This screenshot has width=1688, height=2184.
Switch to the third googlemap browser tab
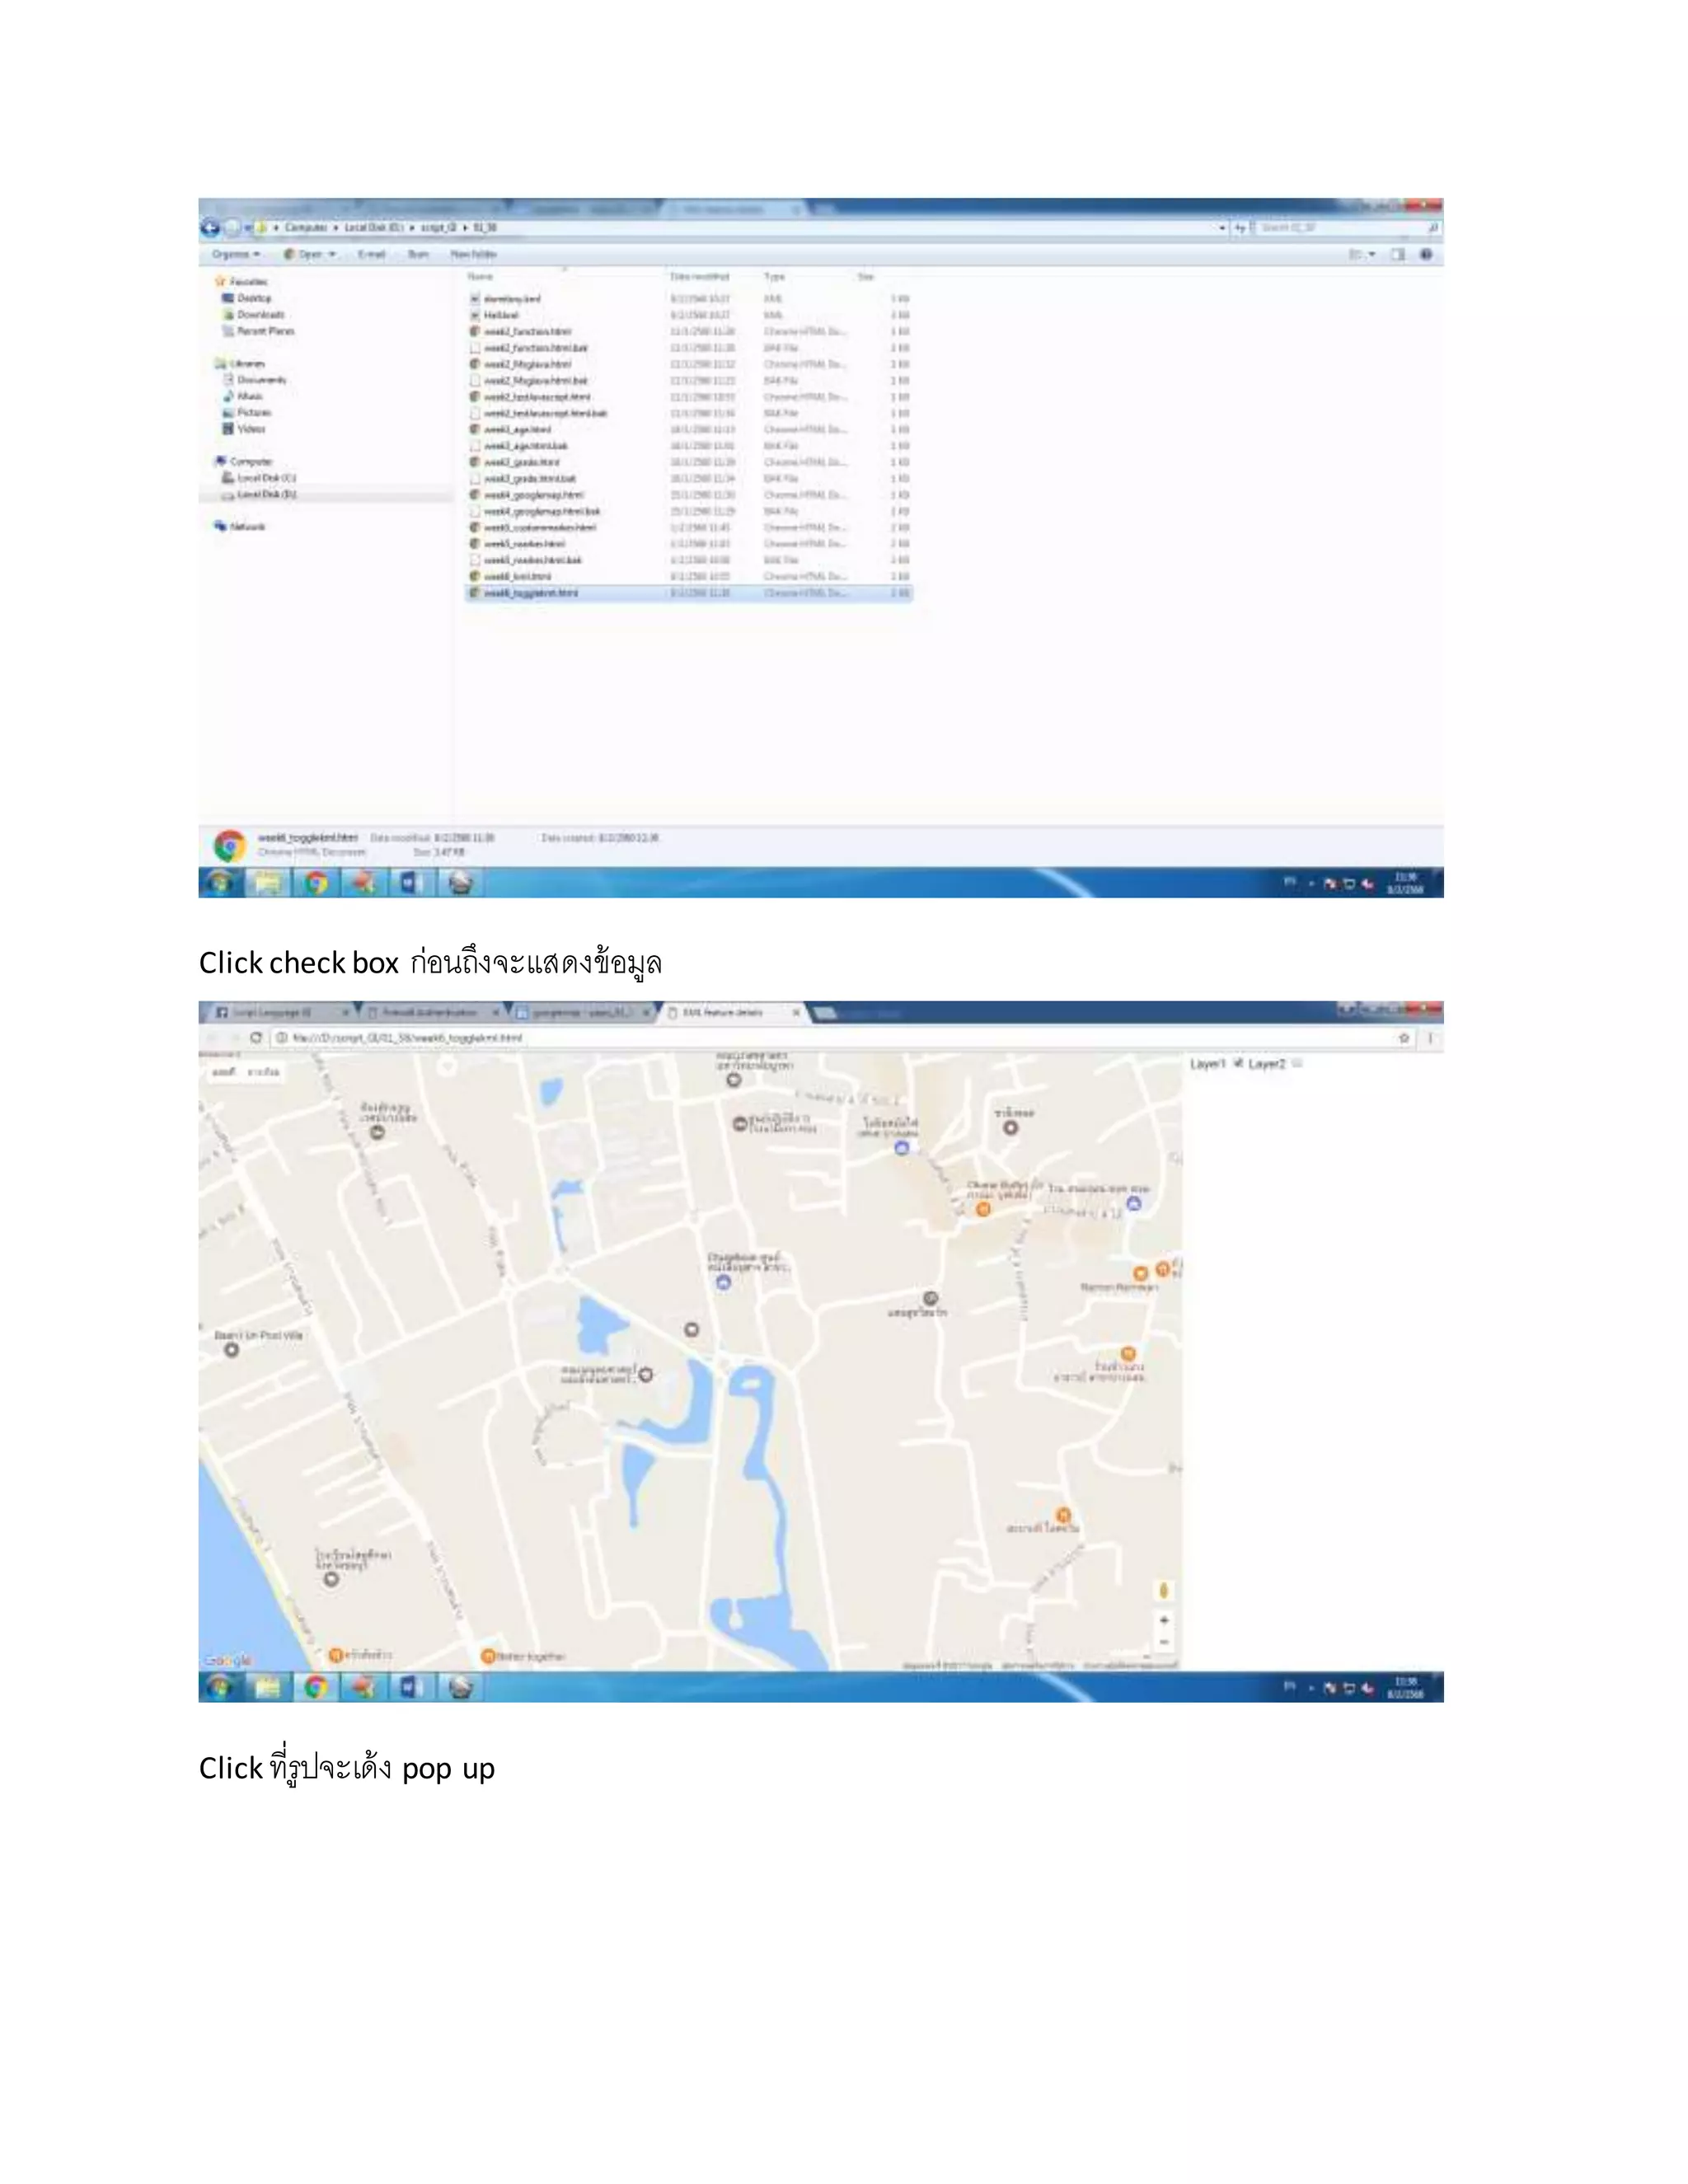pos(582,1013)
